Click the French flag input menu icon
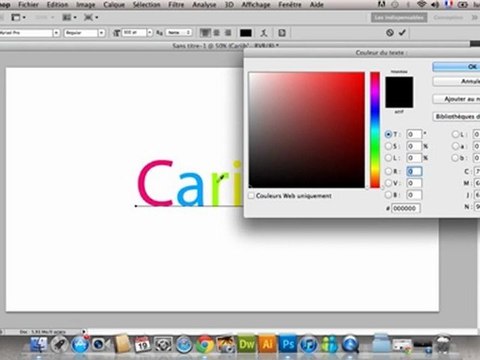Viewport: 480px width, 360px height. click(449, 4)
